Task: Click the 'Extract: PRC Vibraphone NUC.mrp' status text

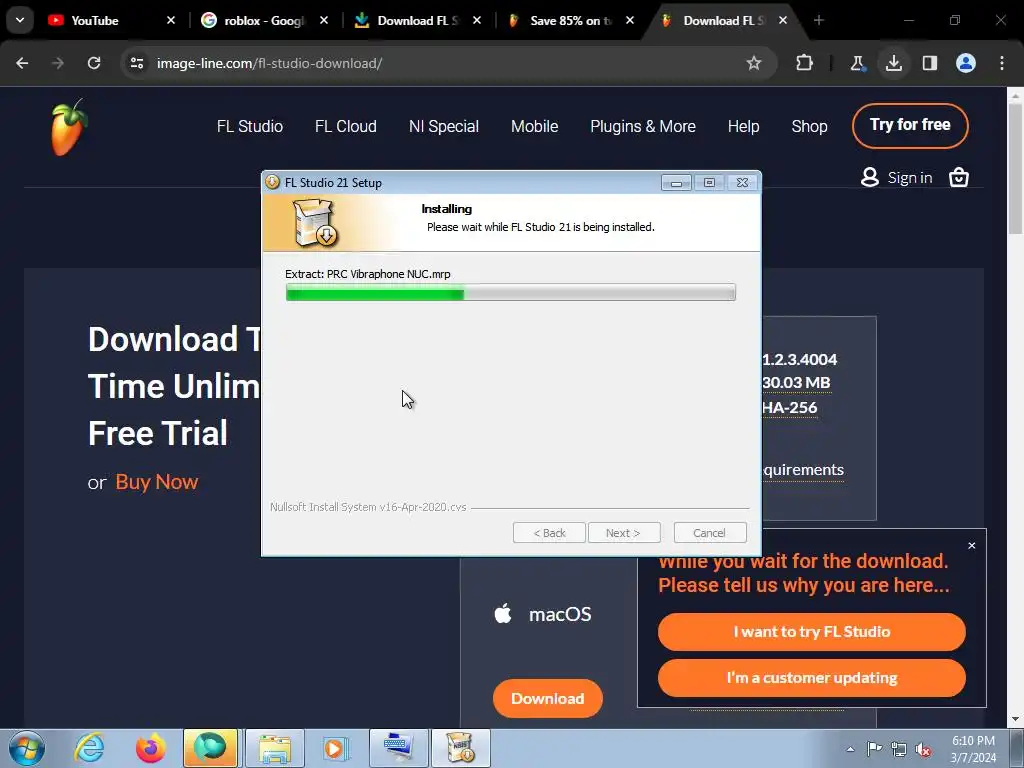Action: tap(368, 274)
